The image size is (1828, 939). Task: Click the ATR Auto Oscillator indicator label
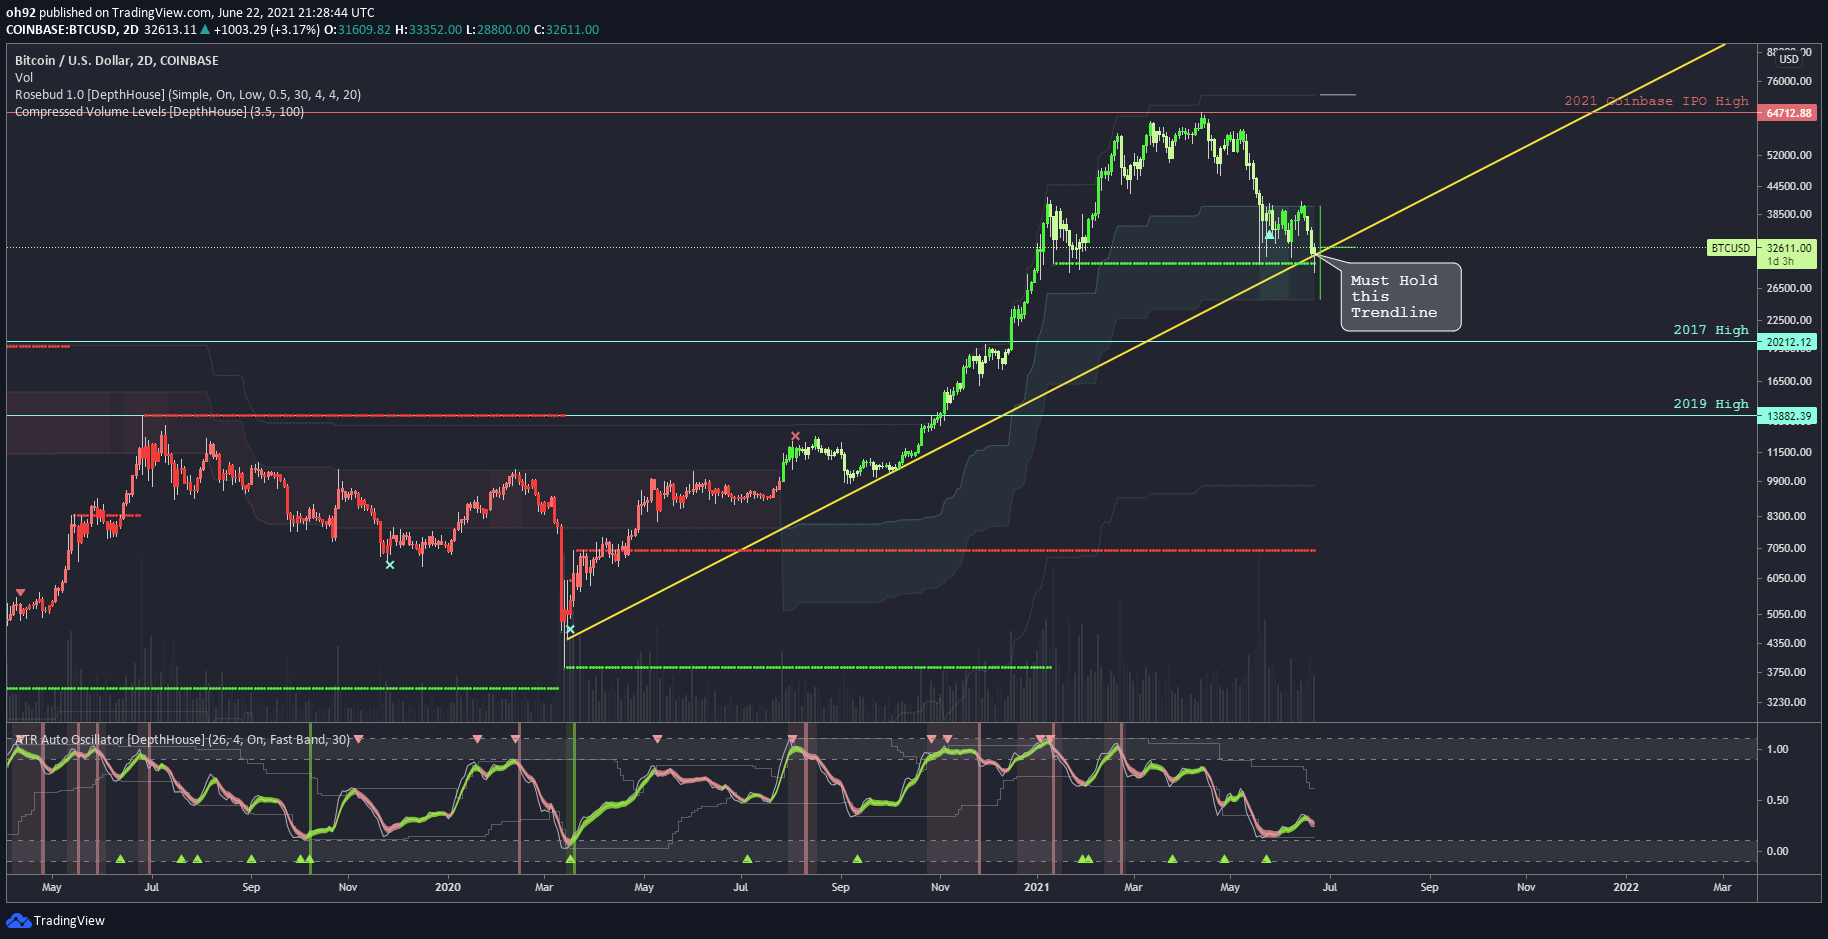click(x=182, y=740)
